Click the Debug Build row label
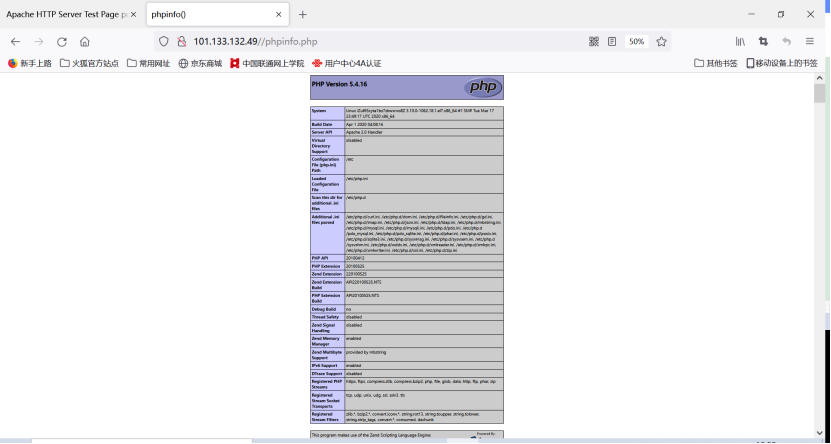This screenshot has width=831, height=444. point(324,309)
